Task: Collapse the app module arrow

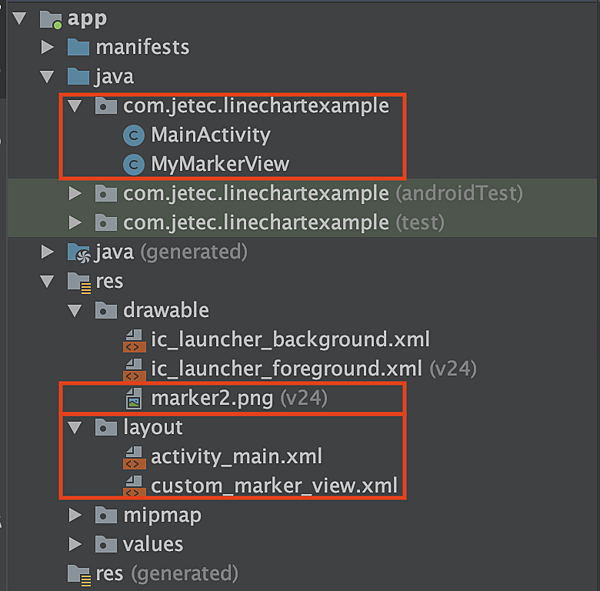Action: point(19,18)
